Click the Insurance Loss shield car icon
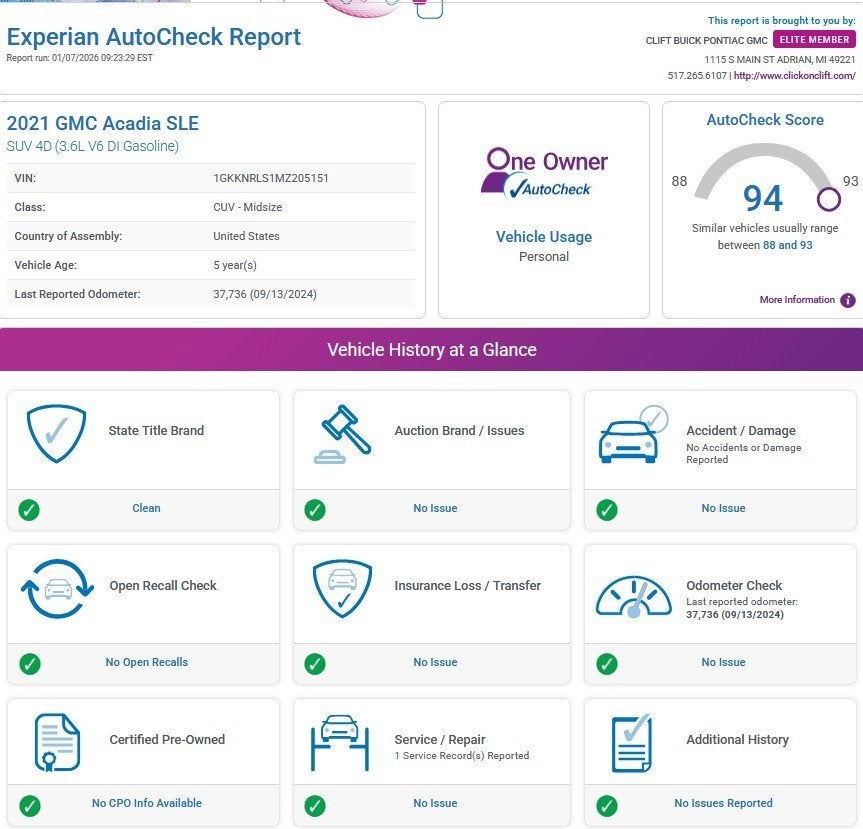 click(342, 588)
